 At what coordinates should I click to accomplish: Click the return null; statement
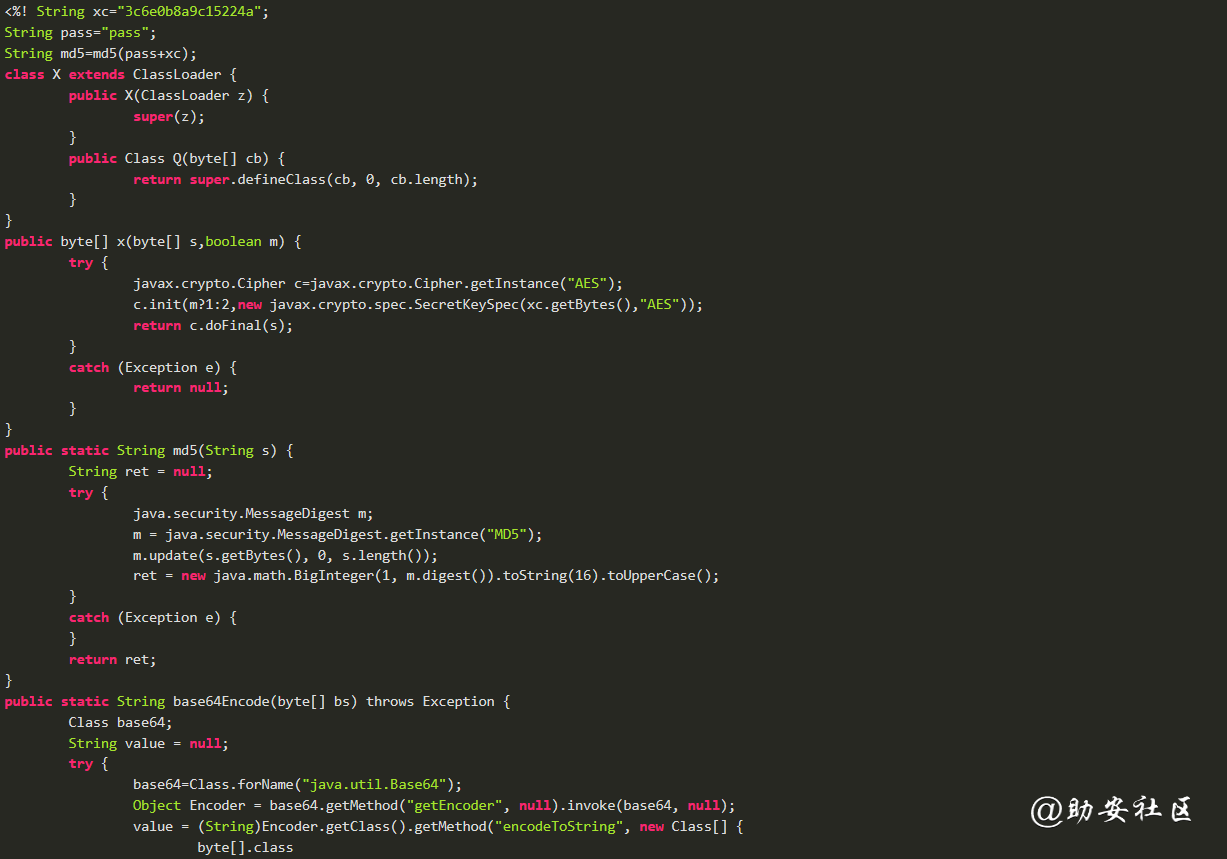[181, 387]
